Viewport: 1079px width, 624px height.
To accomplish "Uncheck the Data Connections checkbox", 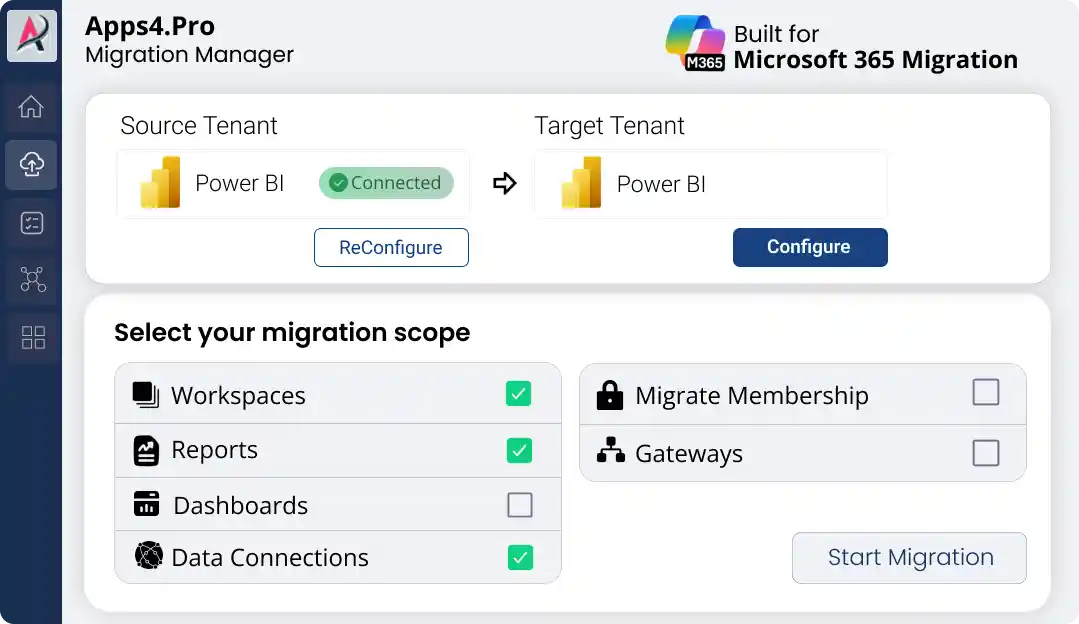I will (520, 557).
